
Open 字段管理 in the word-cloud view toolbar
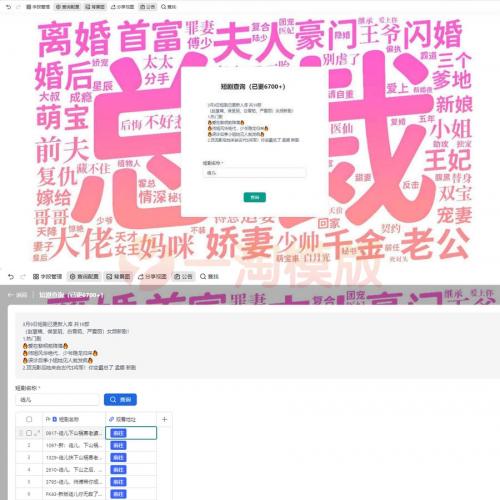(38, 7)
